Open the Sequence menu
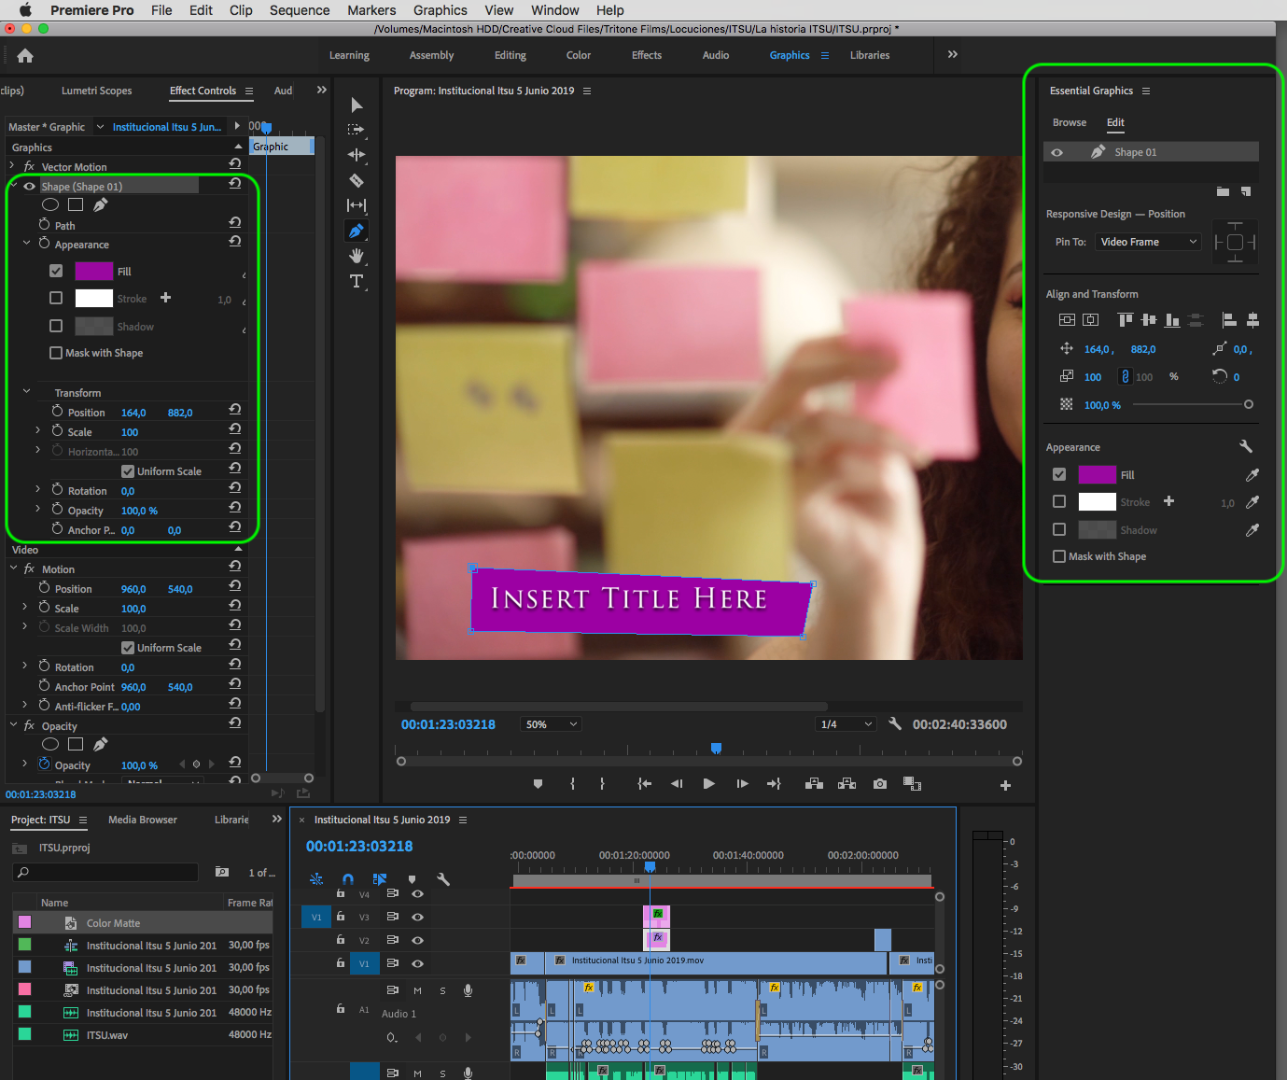 299,10
